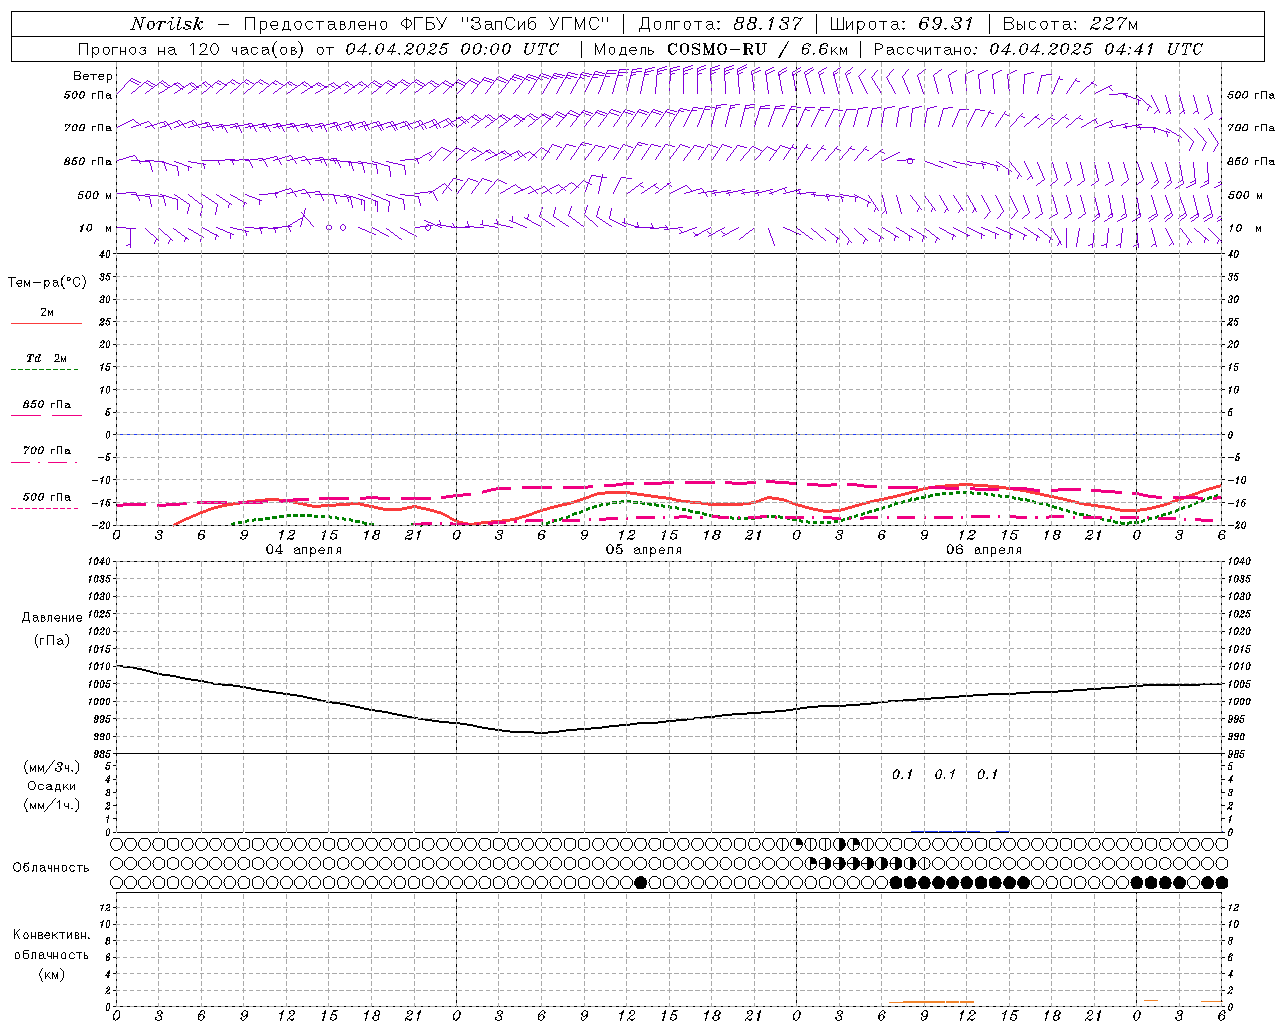Click the '(мм/3ч.)' precipitation unit label
Image resolution: width=1280 pixels, height=1024 pixels.
(x=52, y=767)
